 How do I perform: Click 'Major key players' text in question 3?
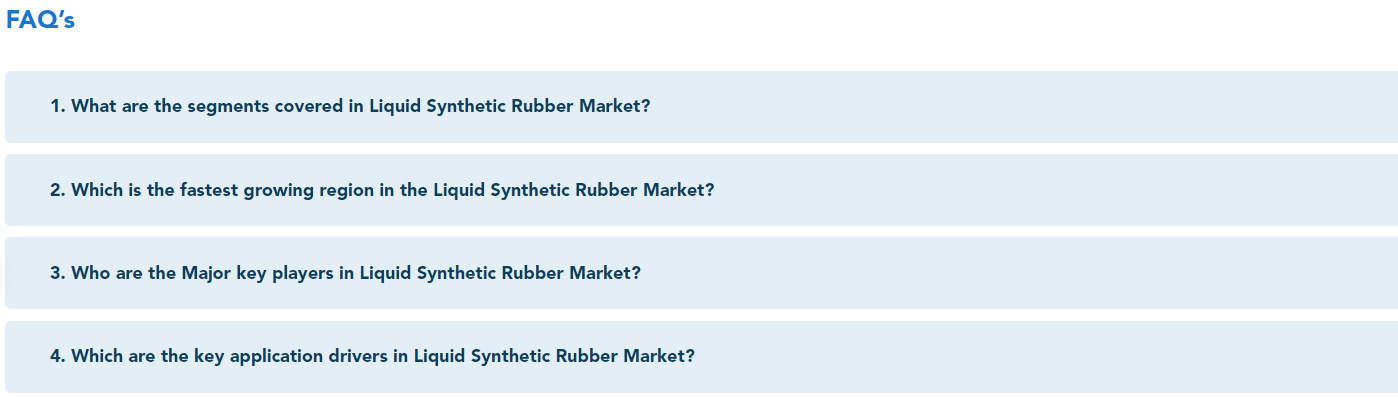coord(257,273)
